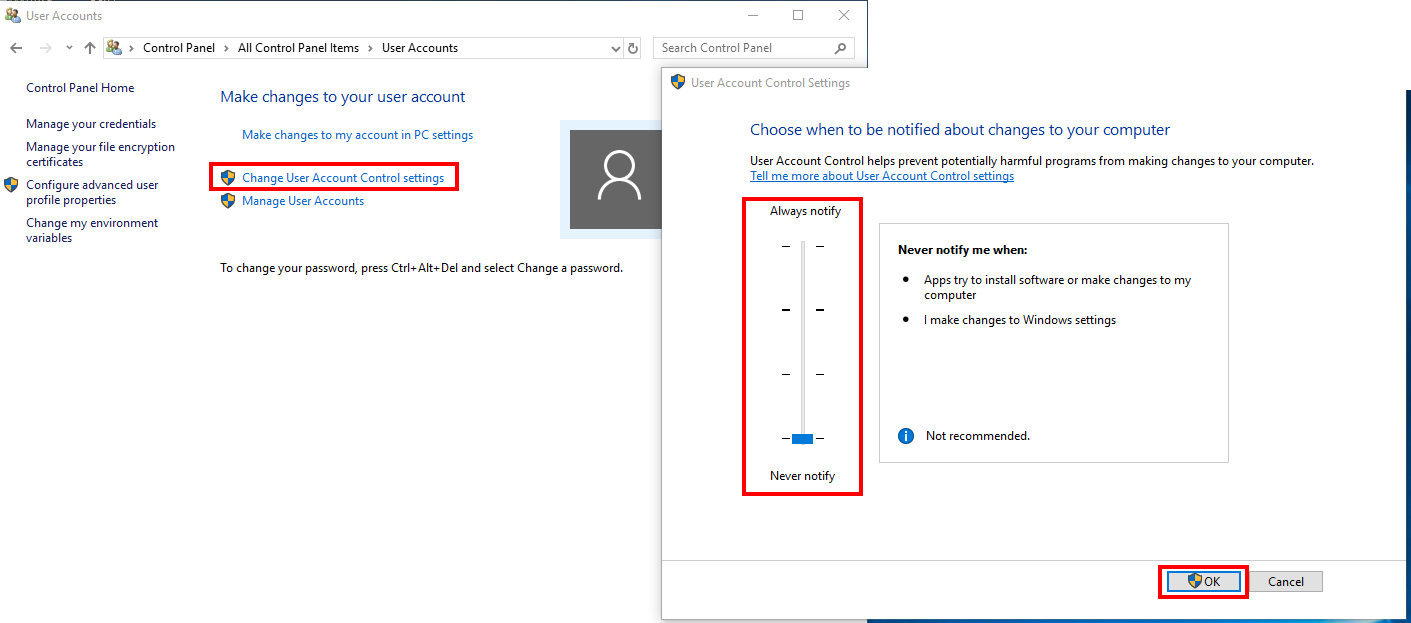Click 'I make changes to Windows settings' text

point(1020,320)
